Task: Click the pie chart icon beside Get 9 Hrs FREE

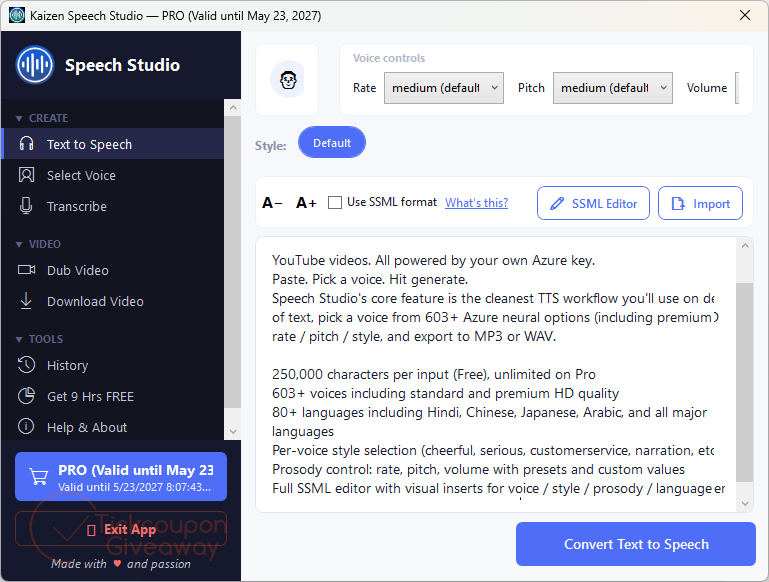Action: coord(26,396)
